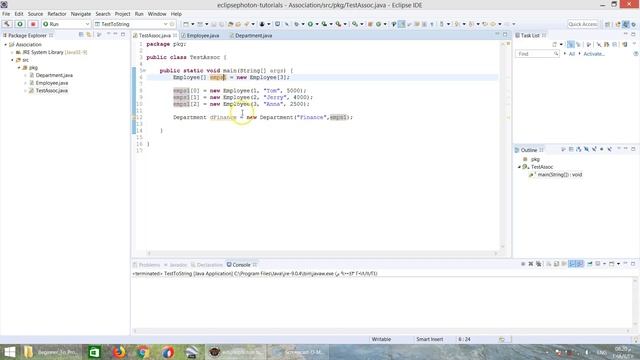Toggle the highlighted block selection toolbar button
Viewport: 640px width, 360px height.
402,24
